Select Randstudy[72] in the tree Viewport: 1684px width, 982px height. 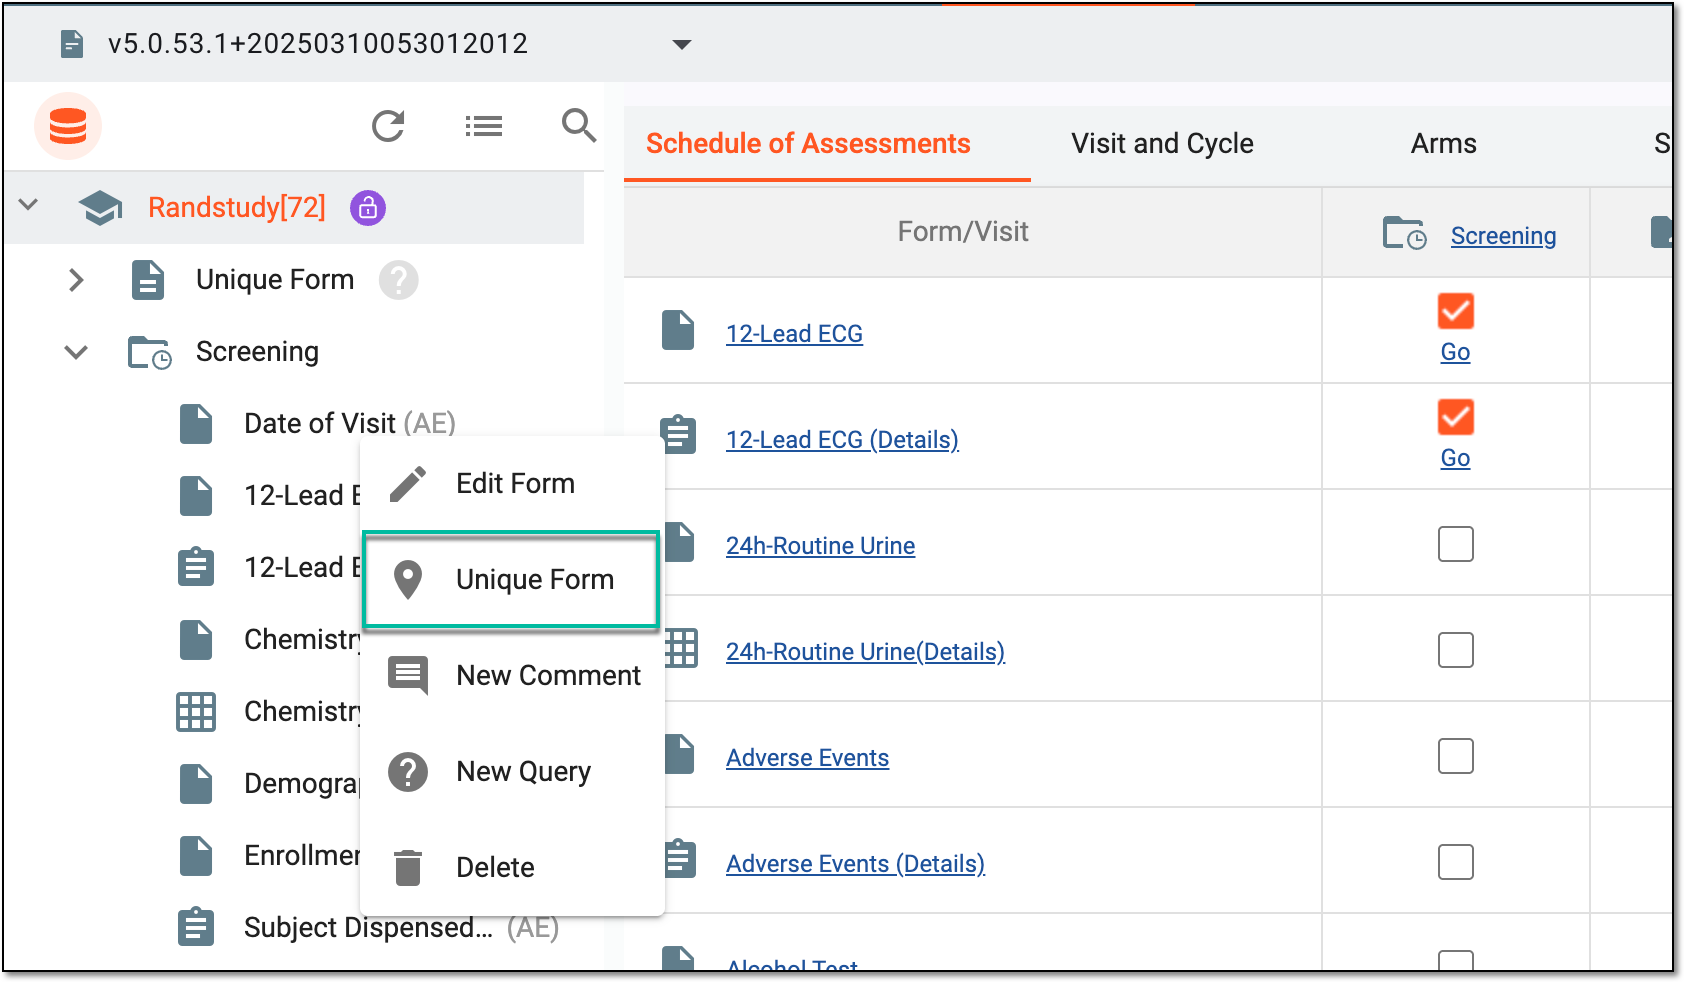tap(237, 208)
